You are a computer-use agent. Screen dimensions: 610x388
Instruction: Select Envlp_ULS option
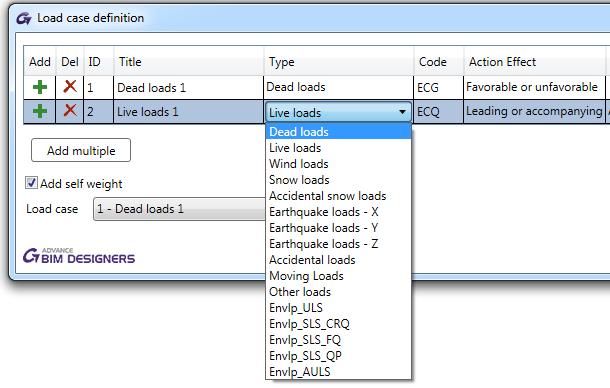(338, 307)
